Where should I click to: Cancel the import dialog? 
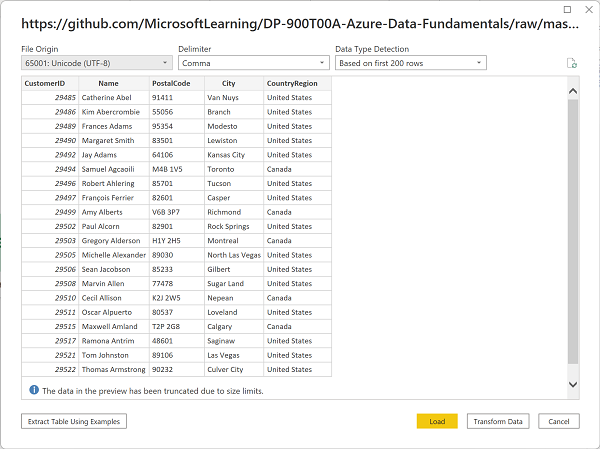[559, 421]
